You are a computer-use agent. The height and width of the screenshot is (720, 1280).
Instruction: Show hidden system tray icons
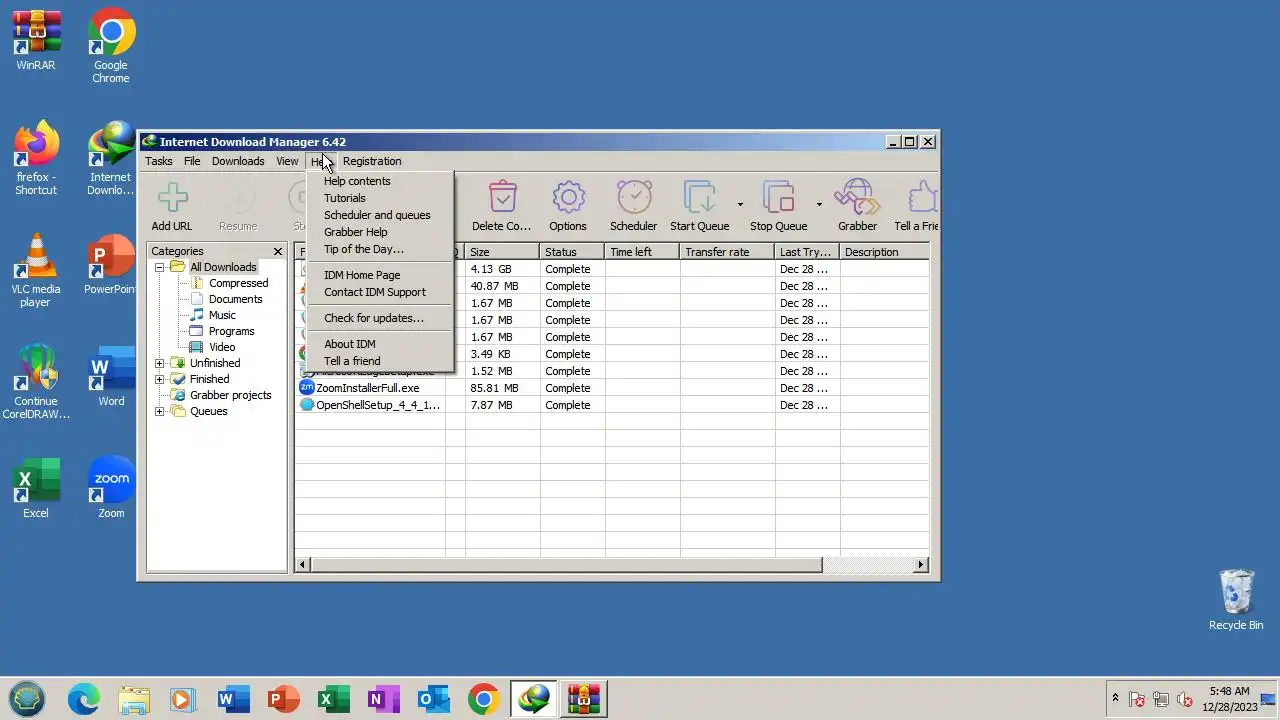click(x=1115, y=698)
